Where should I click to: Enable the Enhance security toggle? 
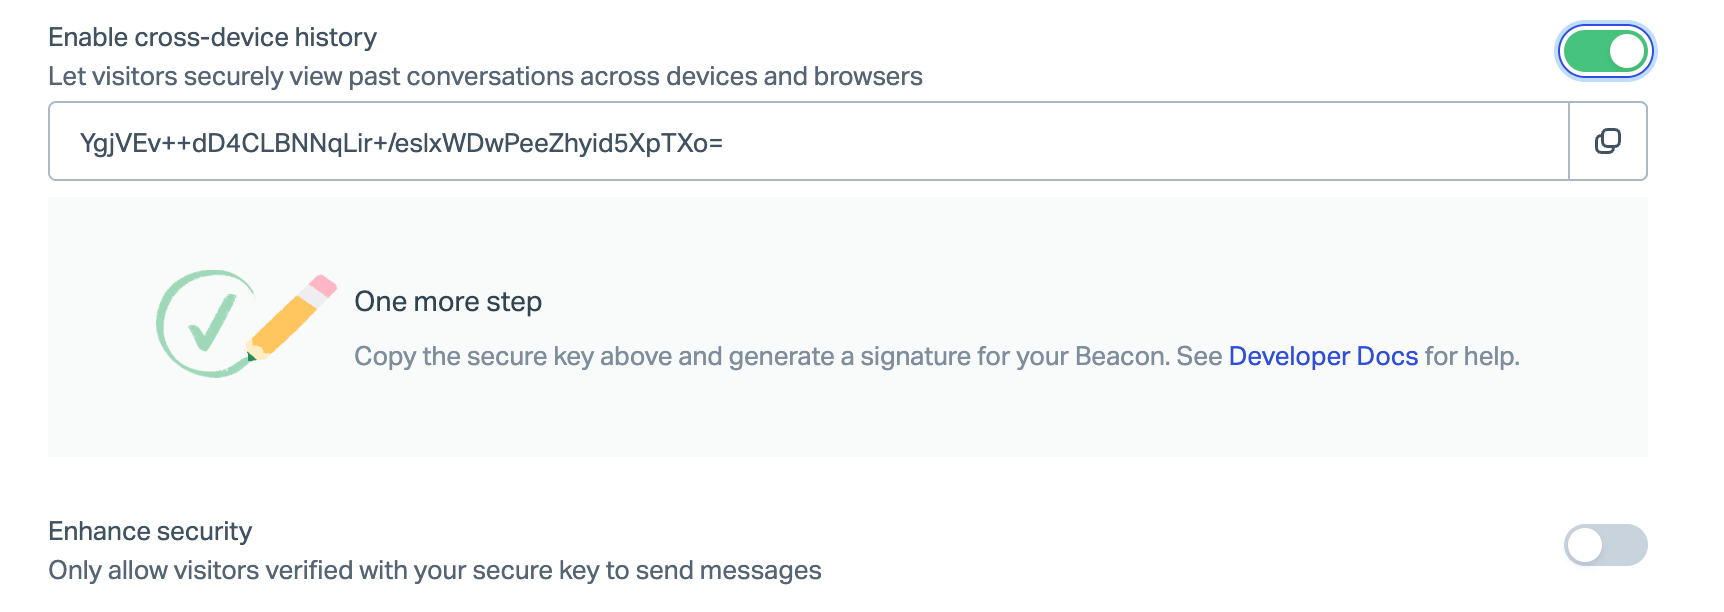tap(1605, 545)
